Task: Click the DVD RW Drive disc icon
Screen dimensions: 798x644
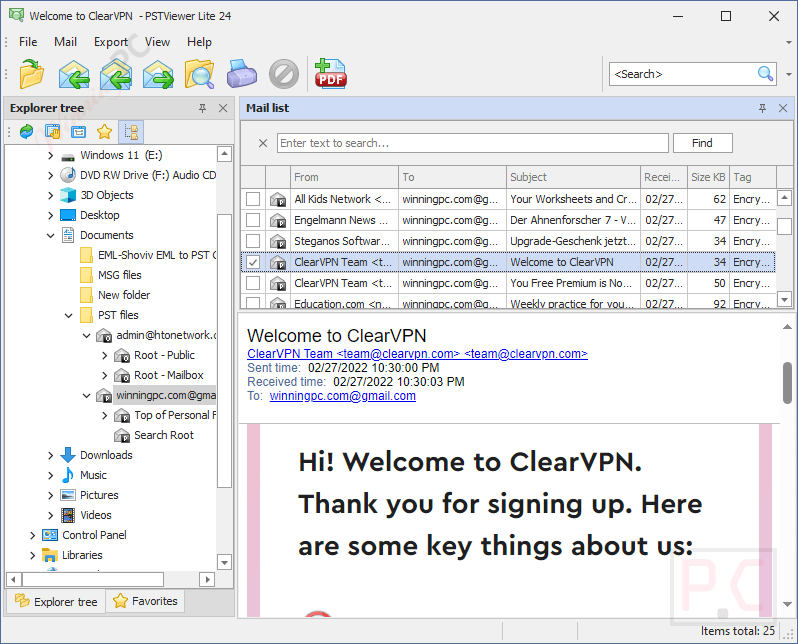Action: click(68, 175)
